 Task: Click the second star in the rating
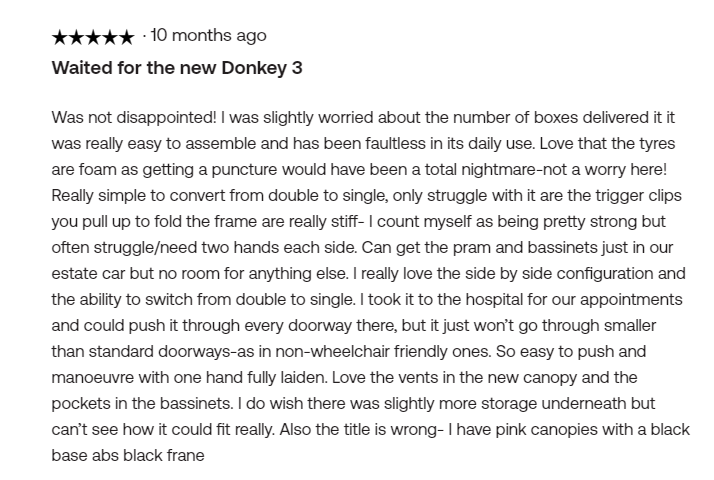tap(76, 38)
